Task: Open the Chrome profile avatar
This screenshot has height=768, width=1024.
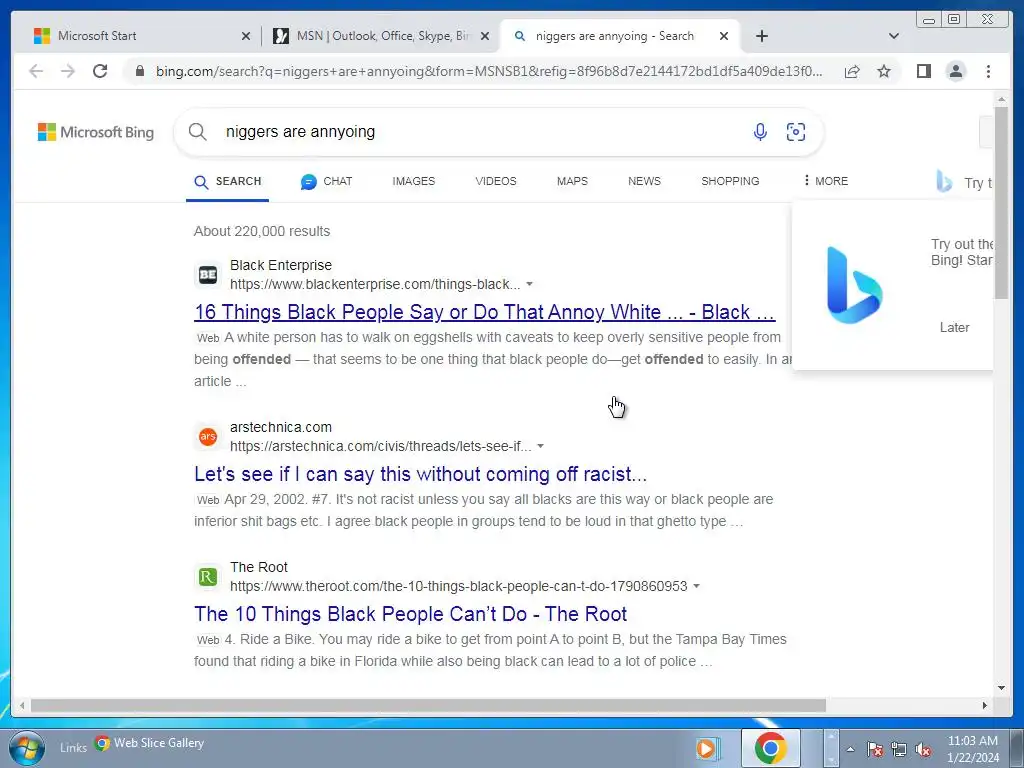Action: (x=955, y=71)
